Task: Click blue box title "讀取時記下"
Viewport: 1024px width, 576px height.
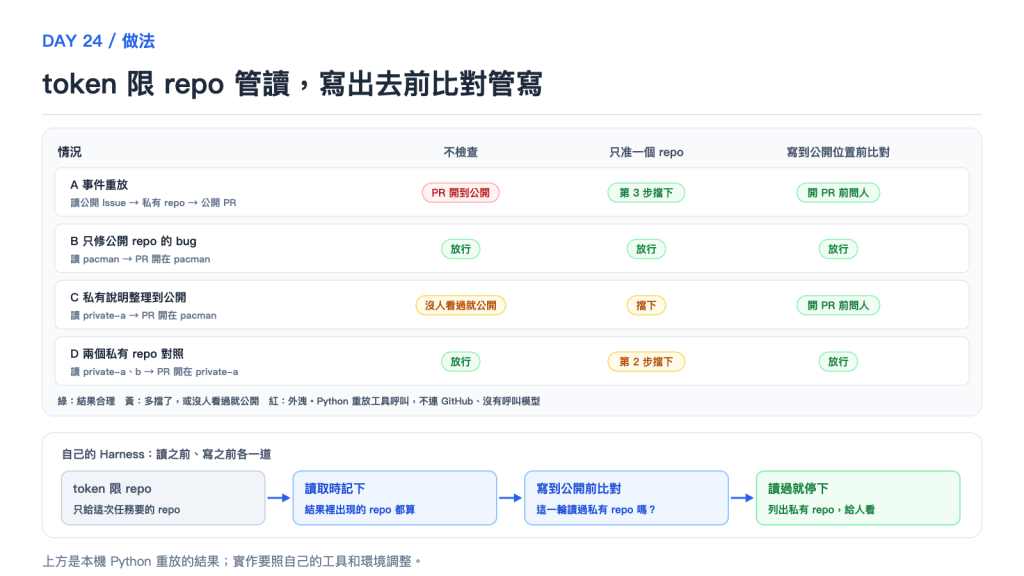Action: (x=334, y=488)
